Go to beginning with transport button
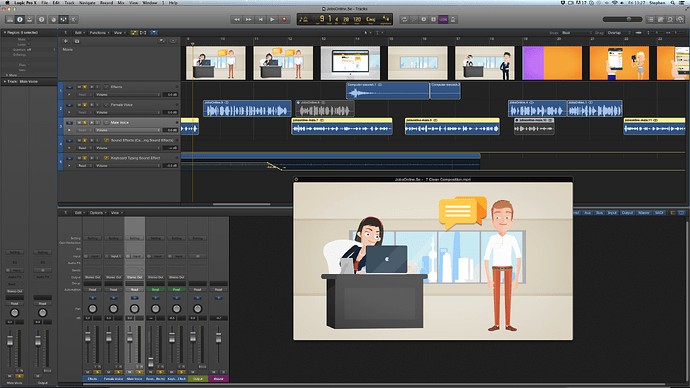 click(261, 19)
